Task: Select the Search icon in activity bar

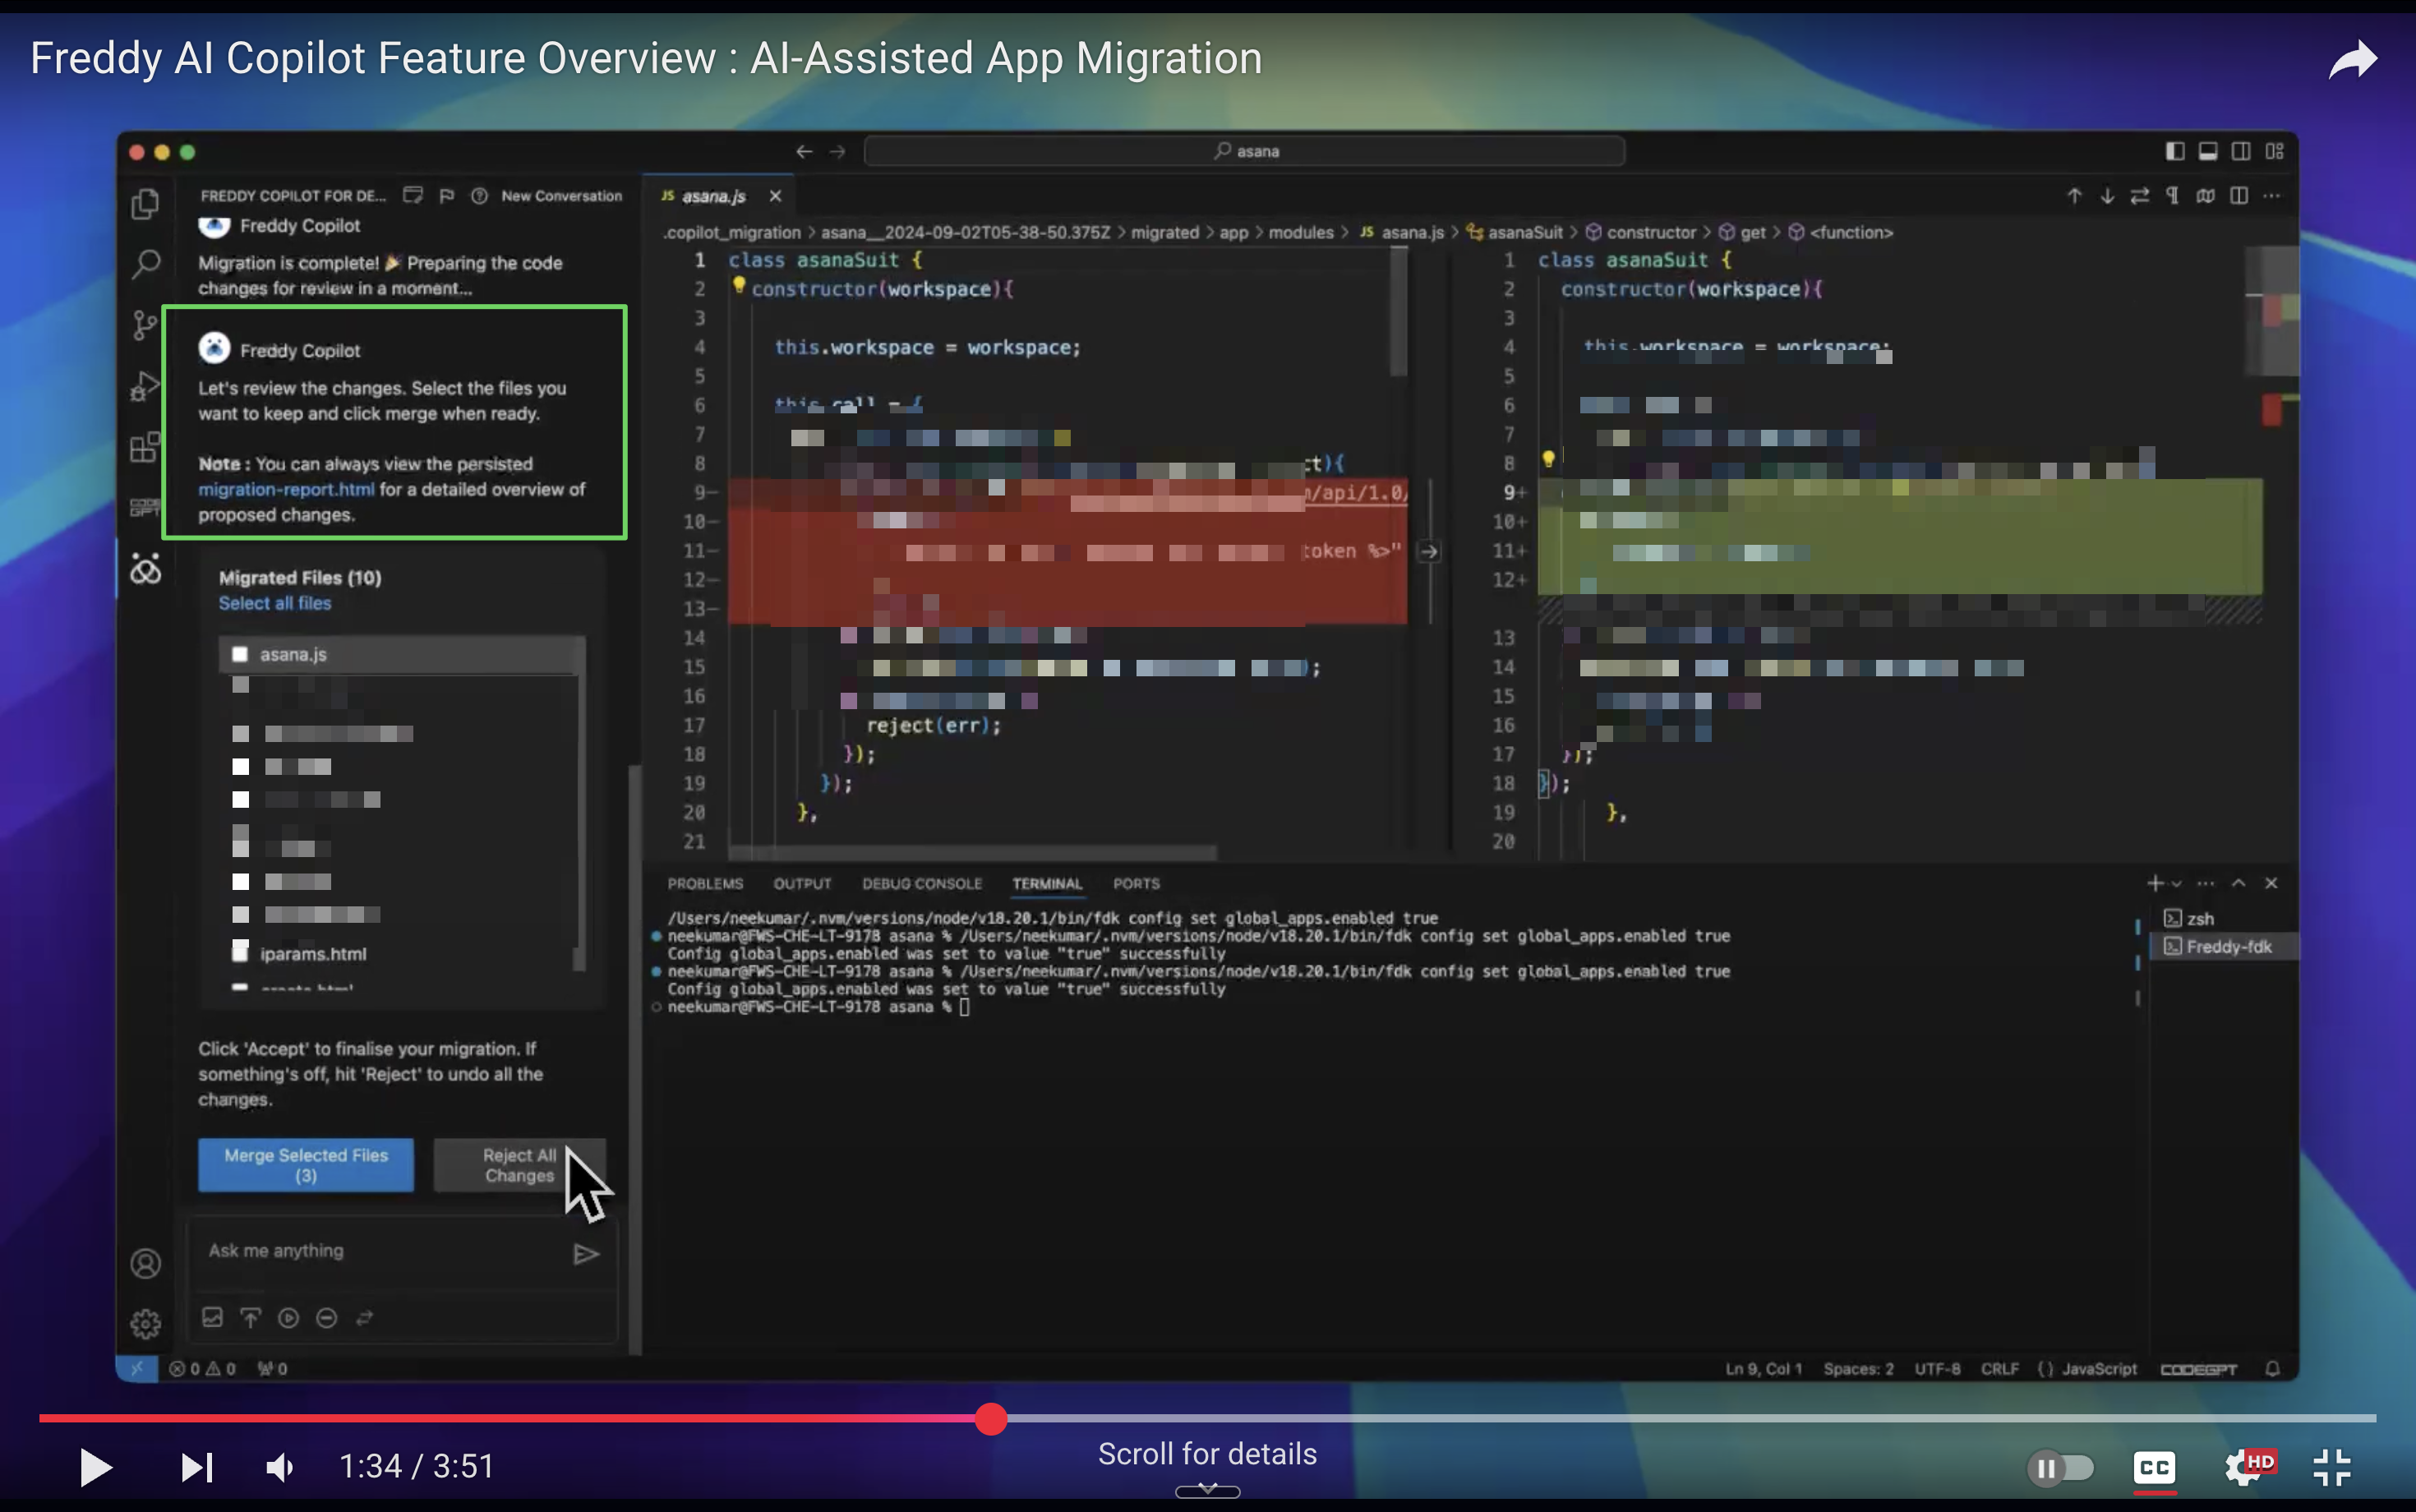Action: (x=146, y=263)
